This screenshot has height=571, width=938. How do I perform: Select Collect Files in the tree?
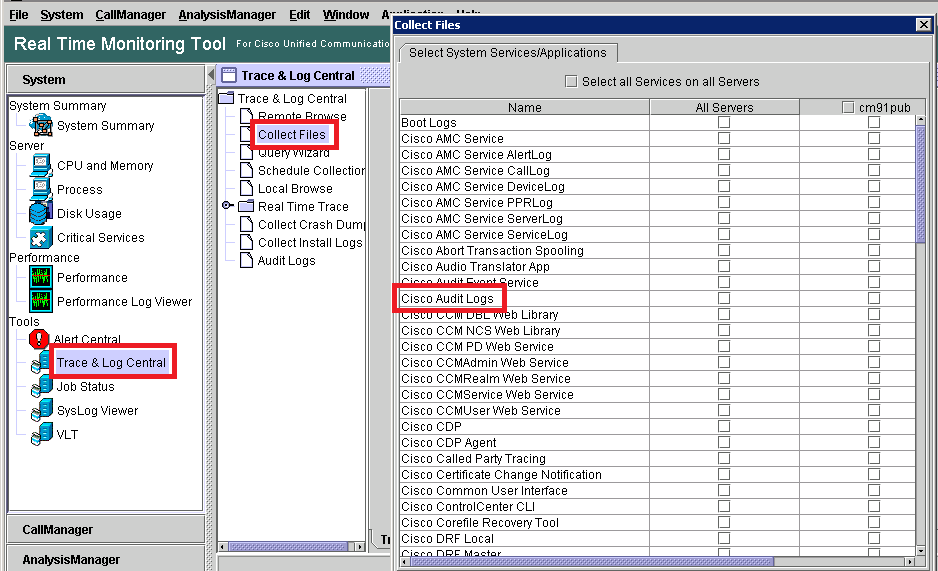tap(291, 135)
